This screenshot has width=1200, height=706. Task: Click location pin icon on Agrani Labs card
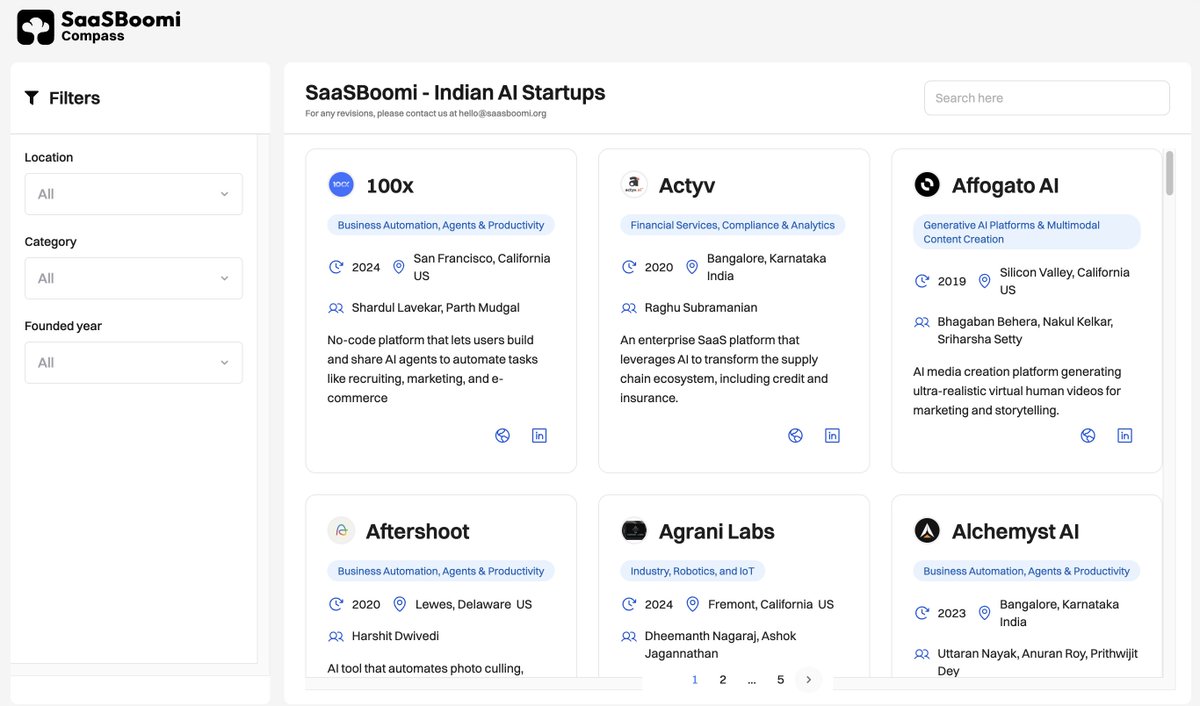coord(692,604)
